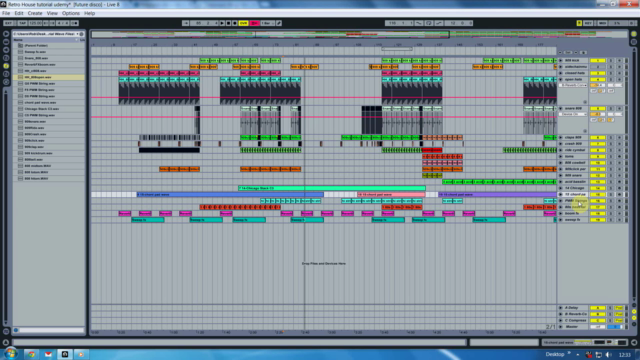
Task: Fold the snare 808 track
Action: point(560,108)
